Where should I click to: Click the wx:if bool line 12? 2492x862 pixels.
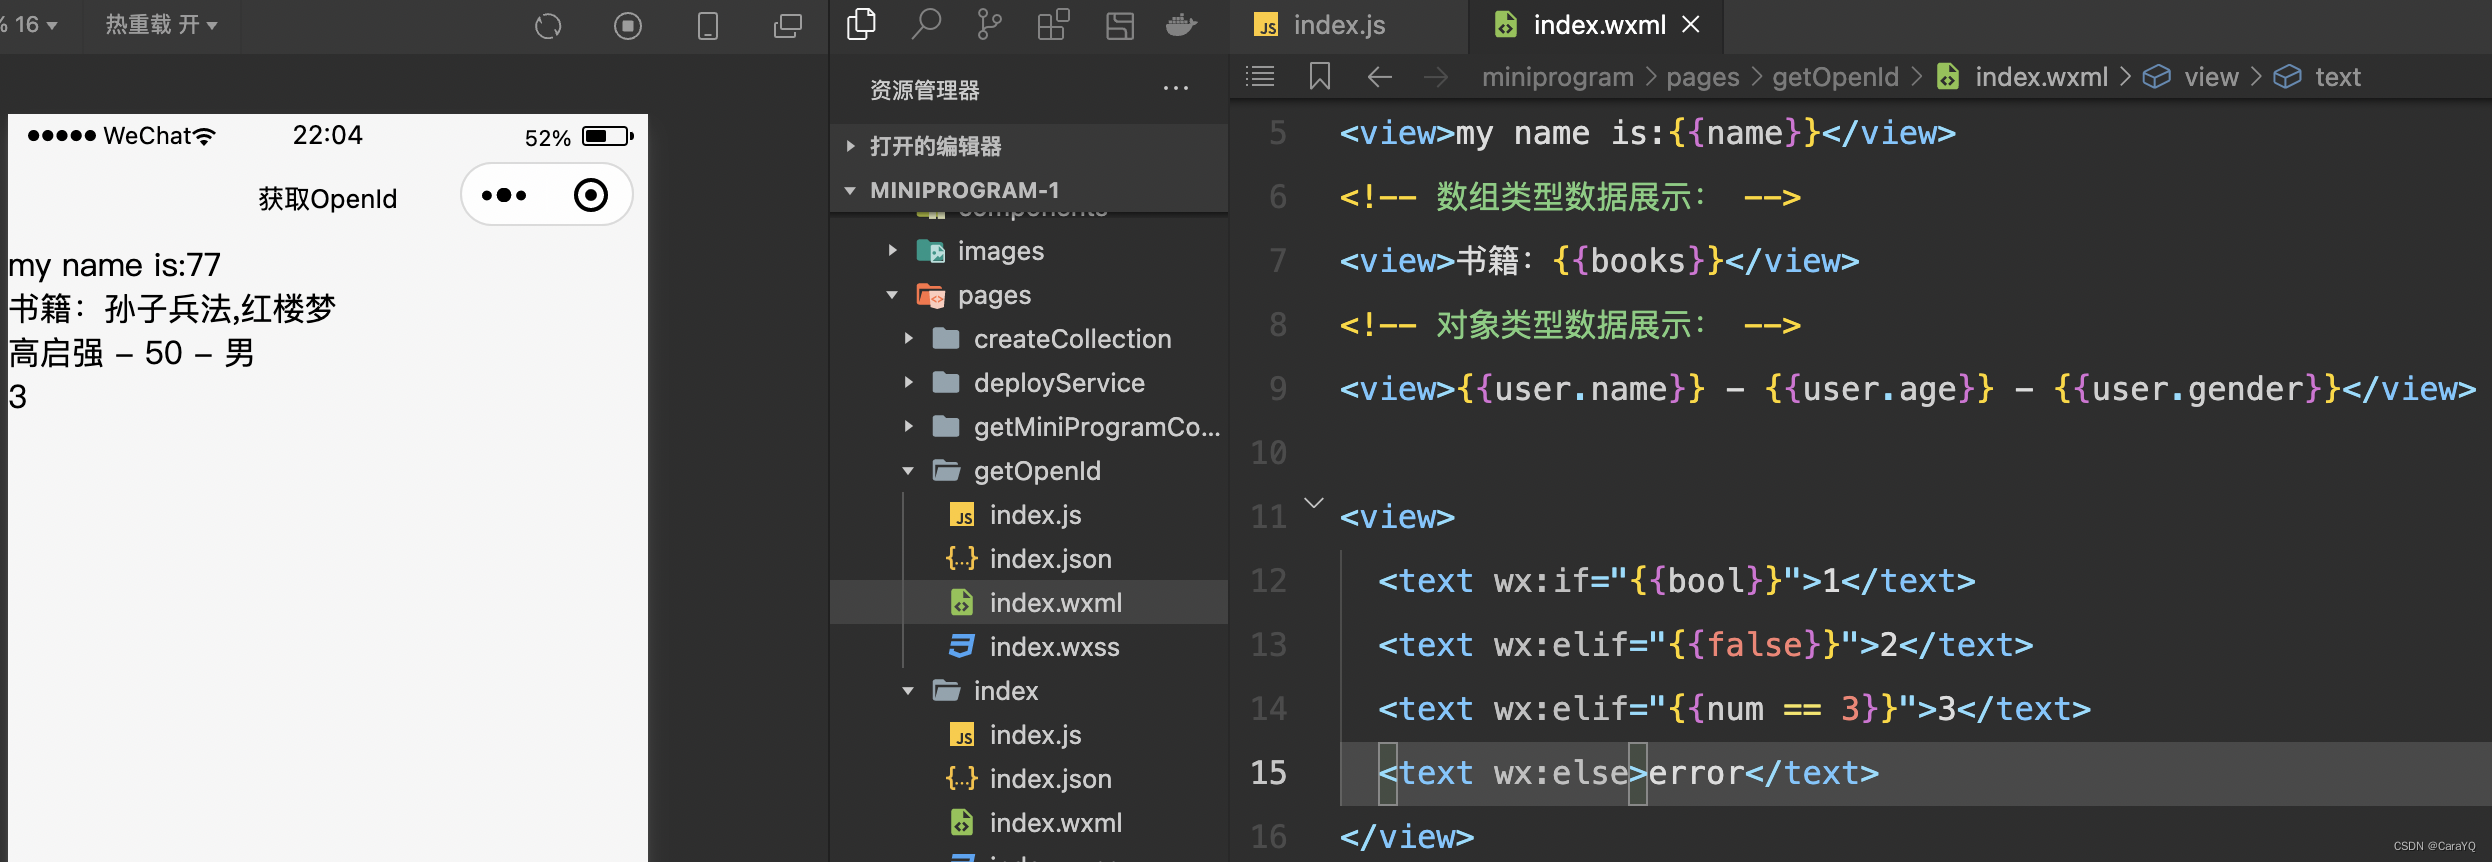pyautogui.click(x=1676, y=581)
